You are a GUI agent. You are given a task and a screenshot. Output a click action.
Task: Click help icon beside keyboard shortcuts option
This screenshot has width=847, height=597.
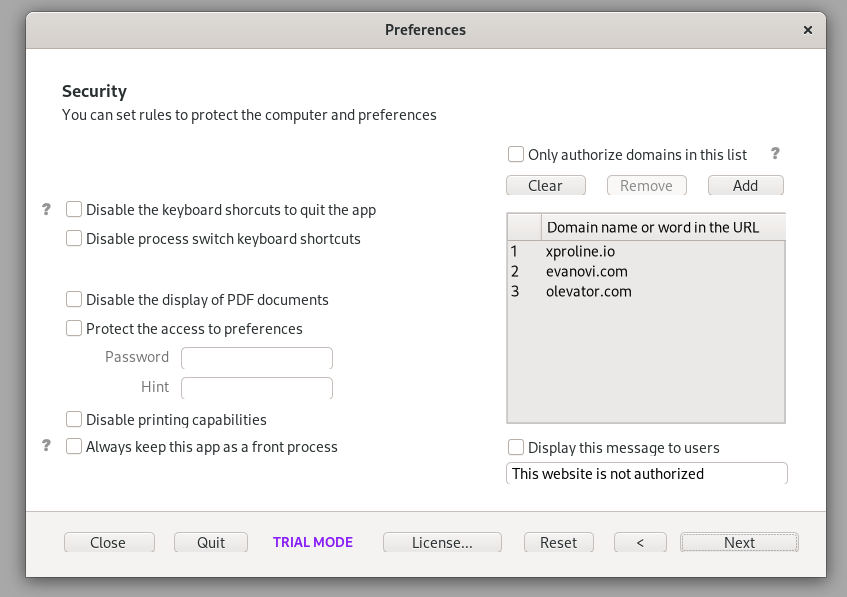46,209
